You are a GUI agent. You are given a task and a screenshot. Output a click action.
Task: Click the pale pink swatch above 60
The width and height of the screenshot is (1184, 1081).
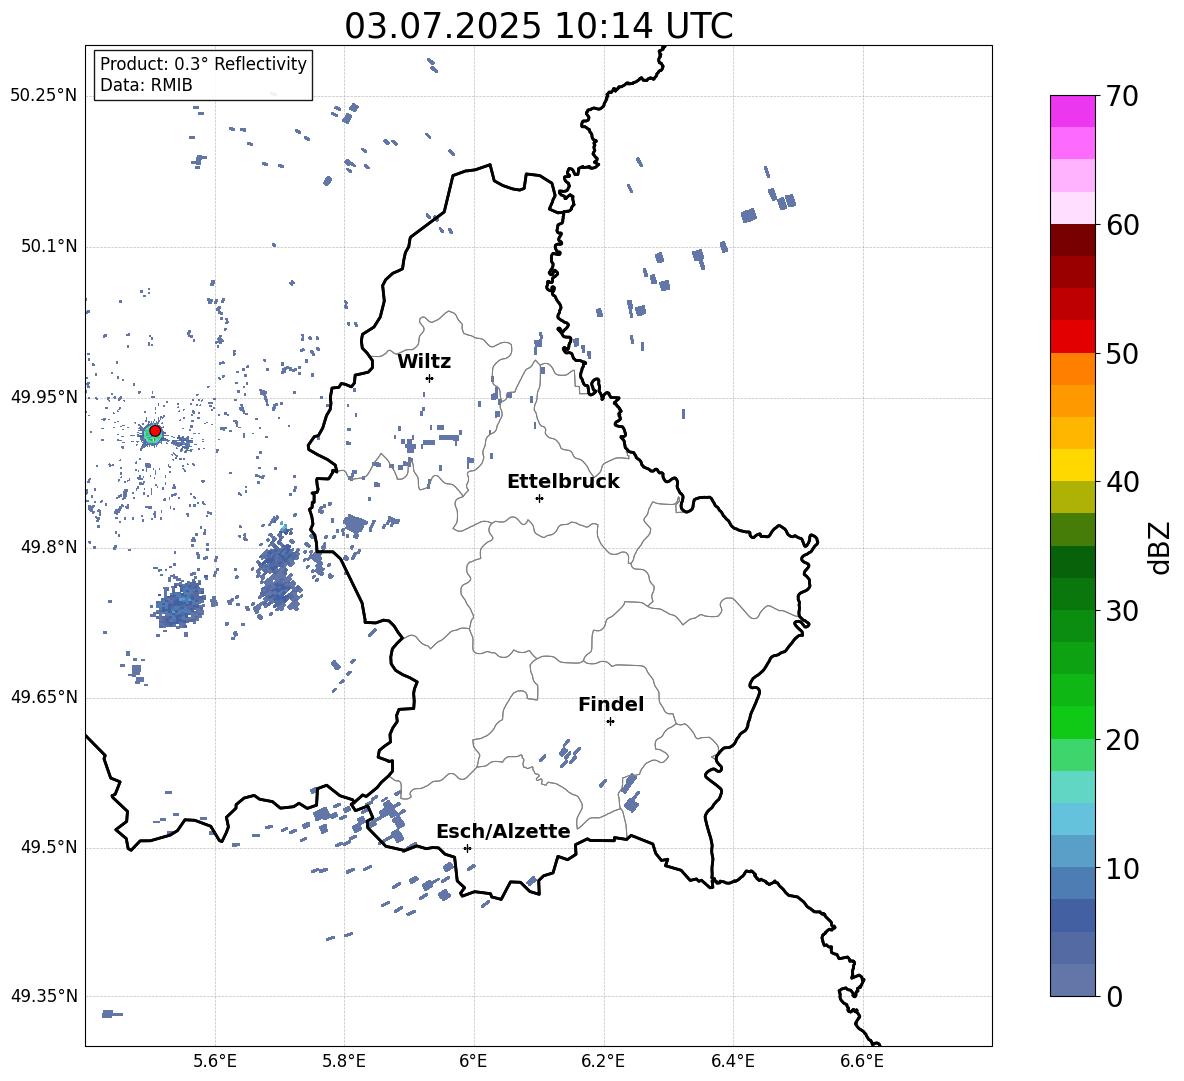[1073, 208]
